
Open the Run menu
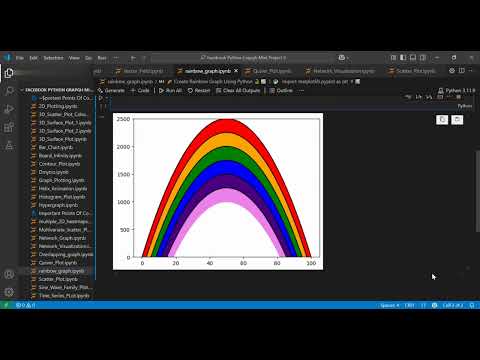[102, 58]
